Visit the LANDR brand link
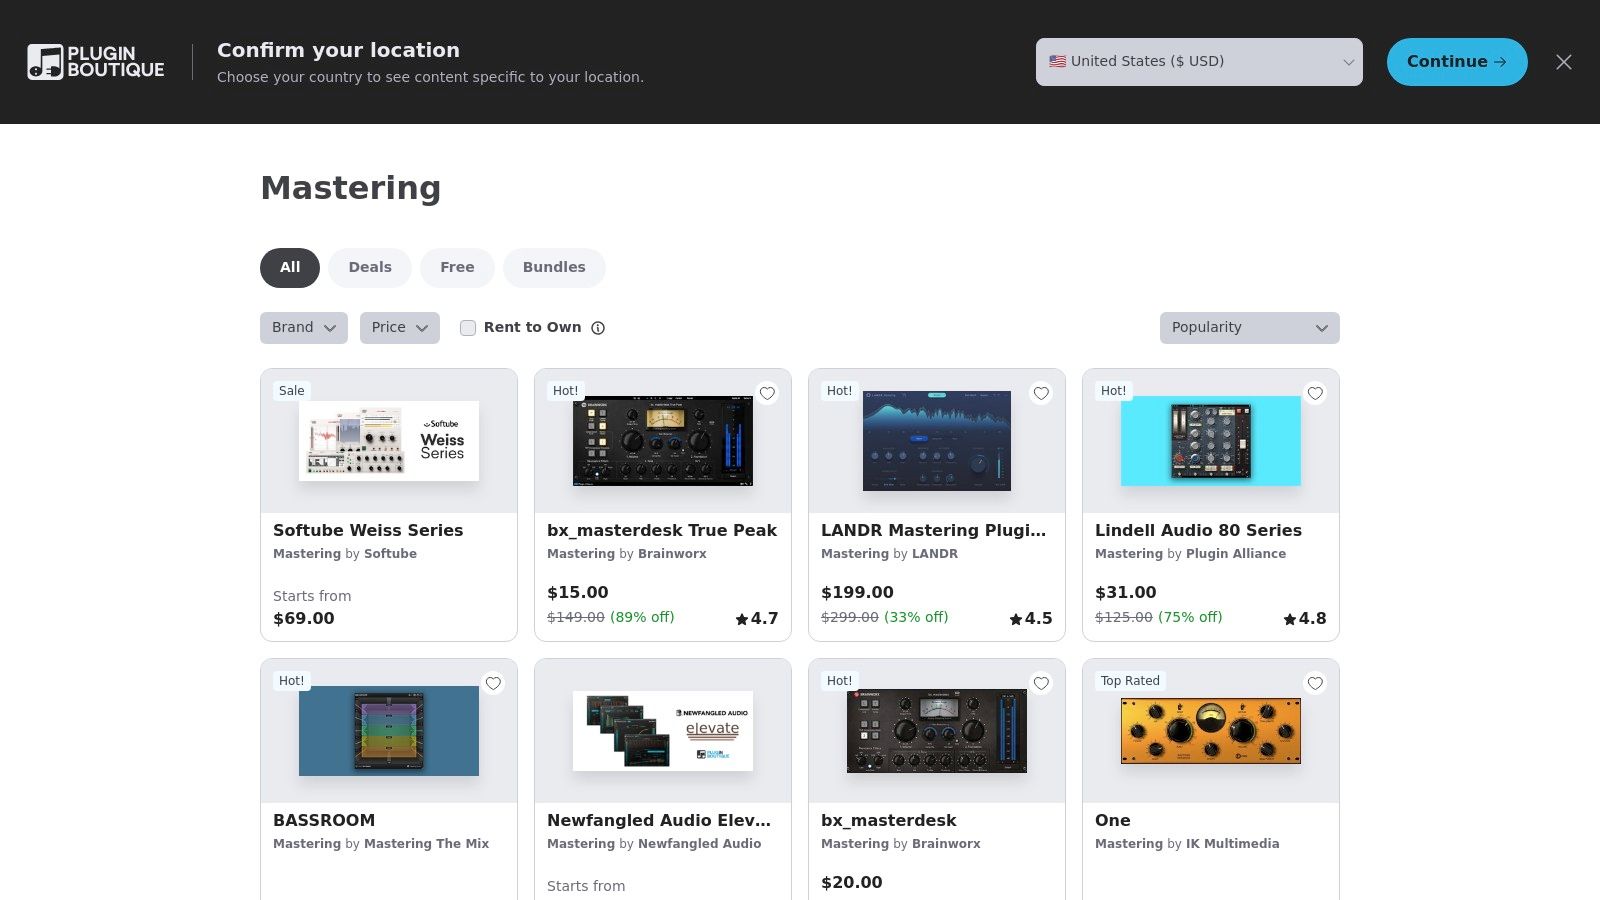The image size is (1600, 900). (x=935, y=554)
